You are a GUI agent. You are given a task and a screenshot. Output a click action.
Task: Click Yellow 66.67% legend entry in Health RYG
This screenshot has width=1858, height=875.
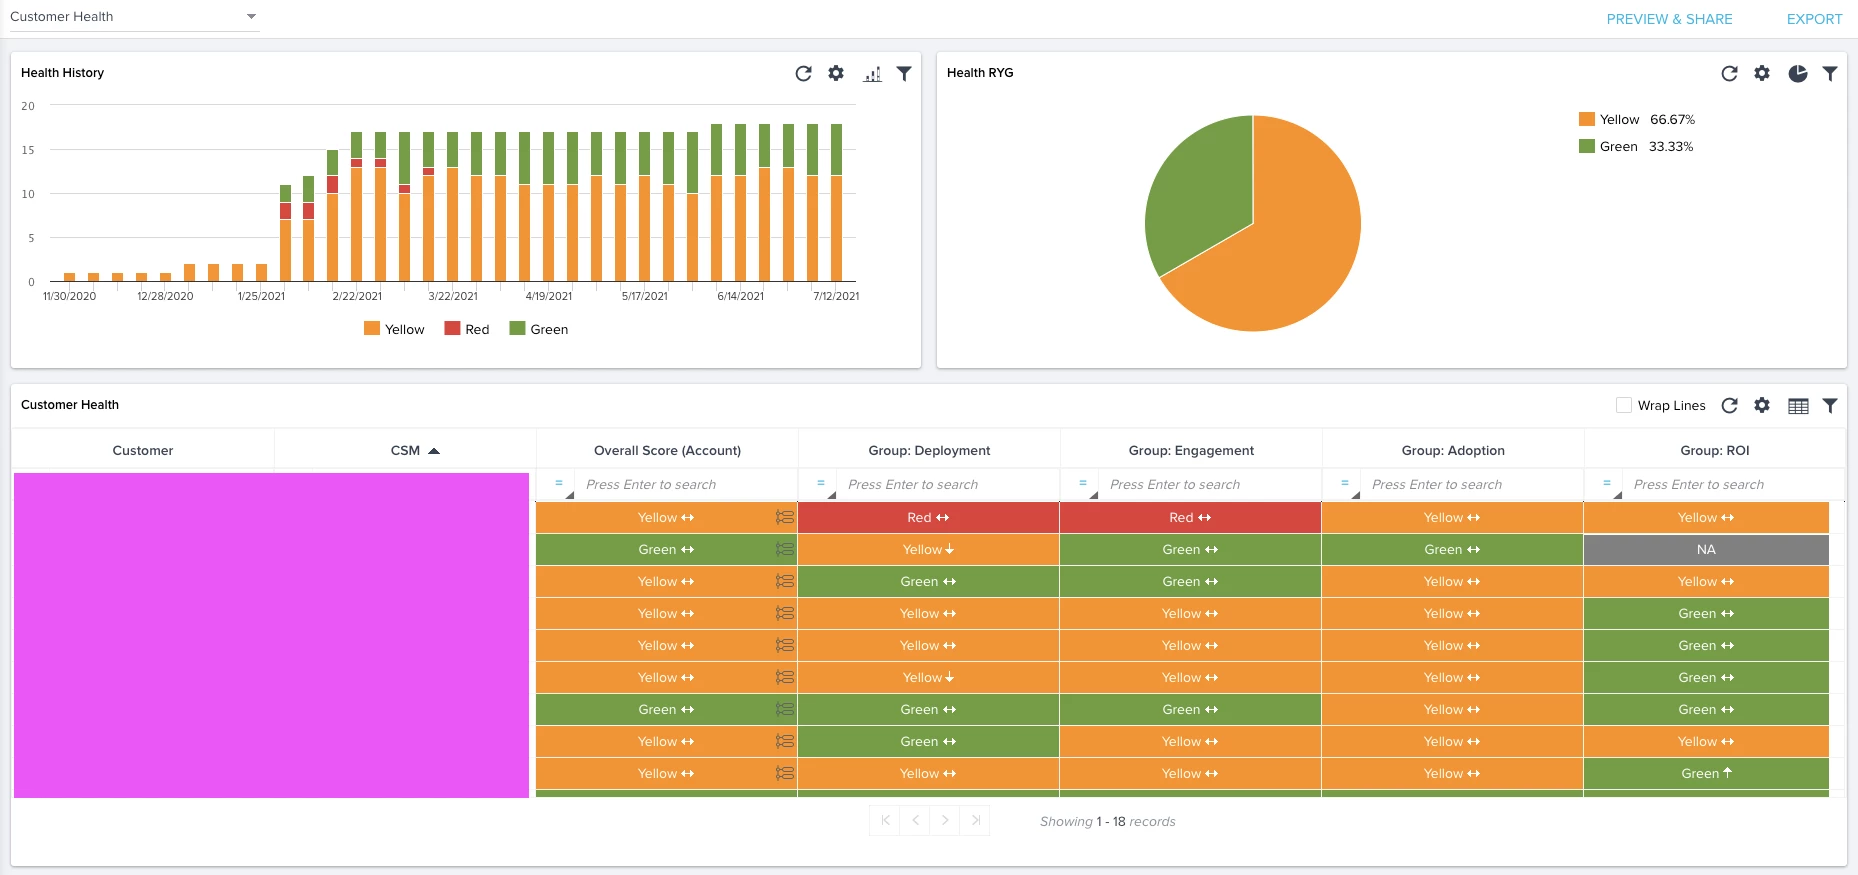pyautogui.click(x=1637, y=119)
